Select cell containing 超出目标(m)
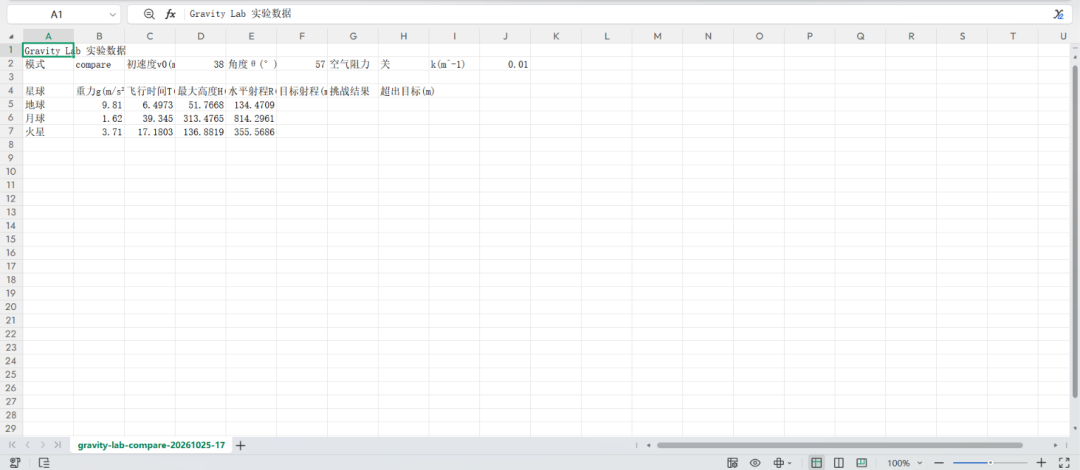The width and height of the screenshot is (1080, 470). [x=404, y=91]
